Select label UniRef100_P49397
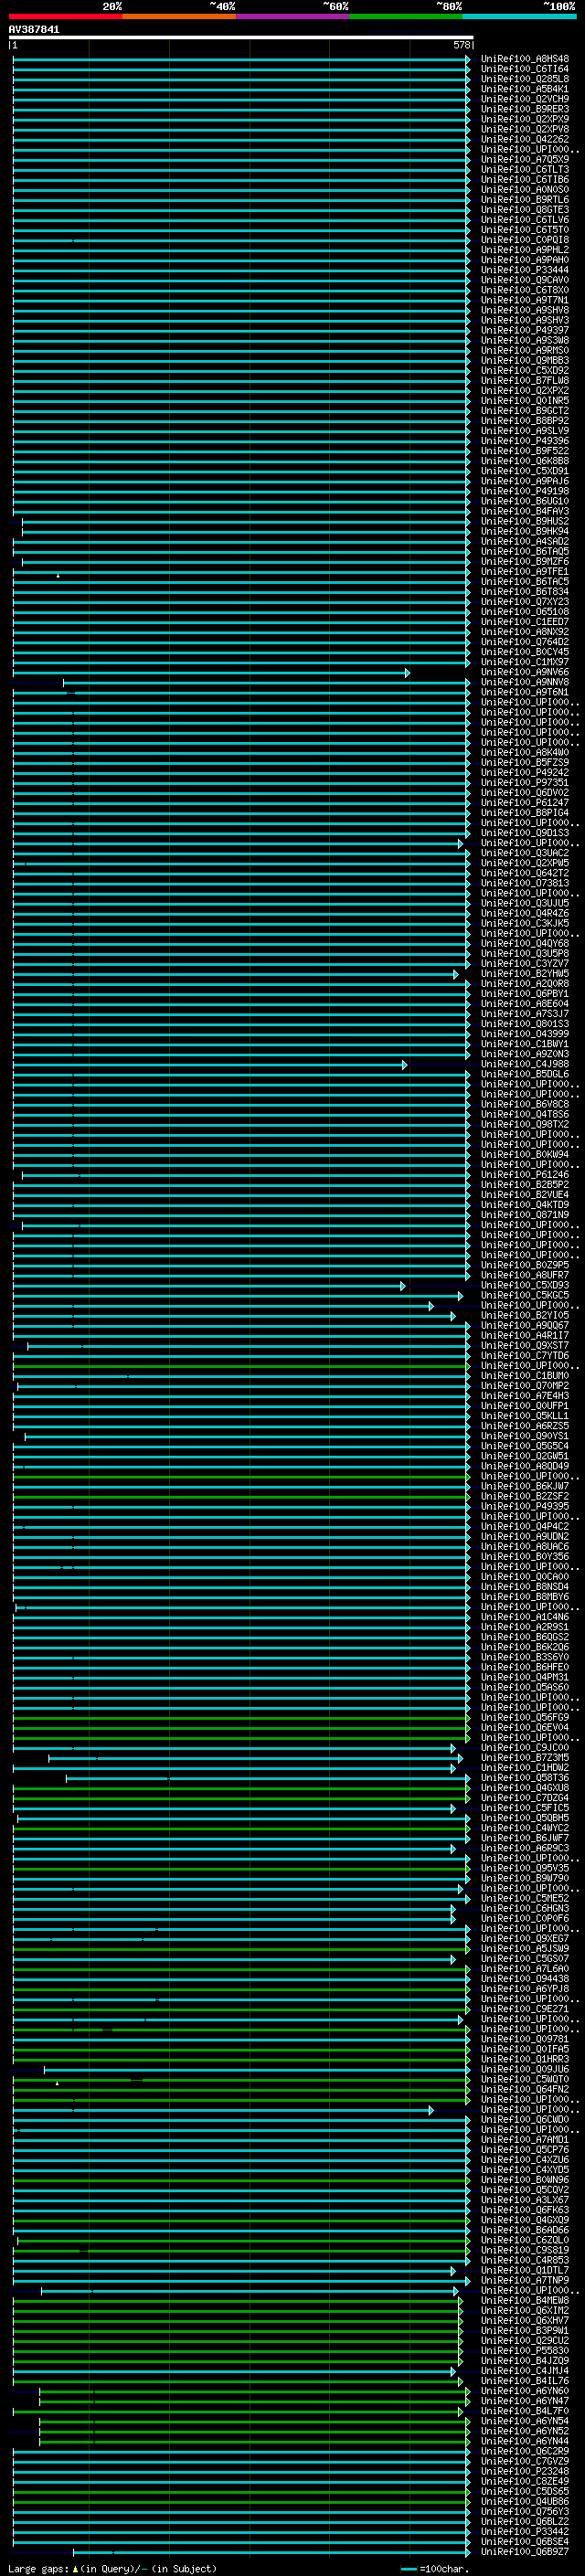Image resolution: width=585 pixels, height=2576 pixels. (525, 330)
